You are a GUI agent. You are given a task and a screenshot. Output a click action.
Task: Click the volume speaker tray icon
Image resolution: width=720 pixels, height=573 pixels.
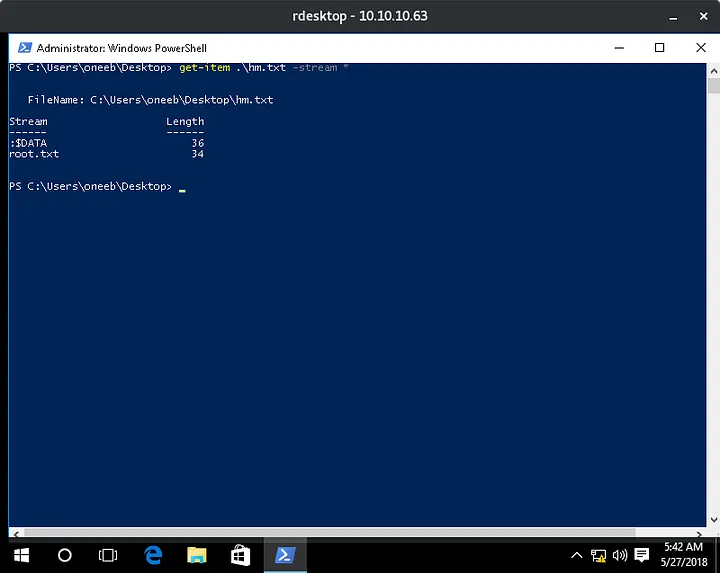619,555
